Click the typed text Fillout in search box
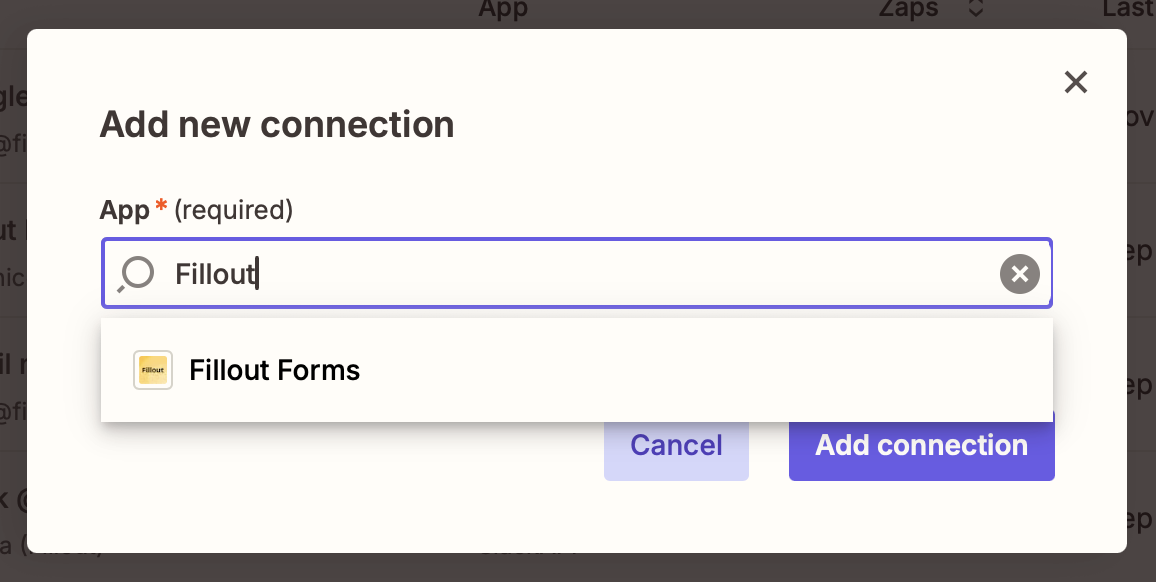 coord(215,273)
